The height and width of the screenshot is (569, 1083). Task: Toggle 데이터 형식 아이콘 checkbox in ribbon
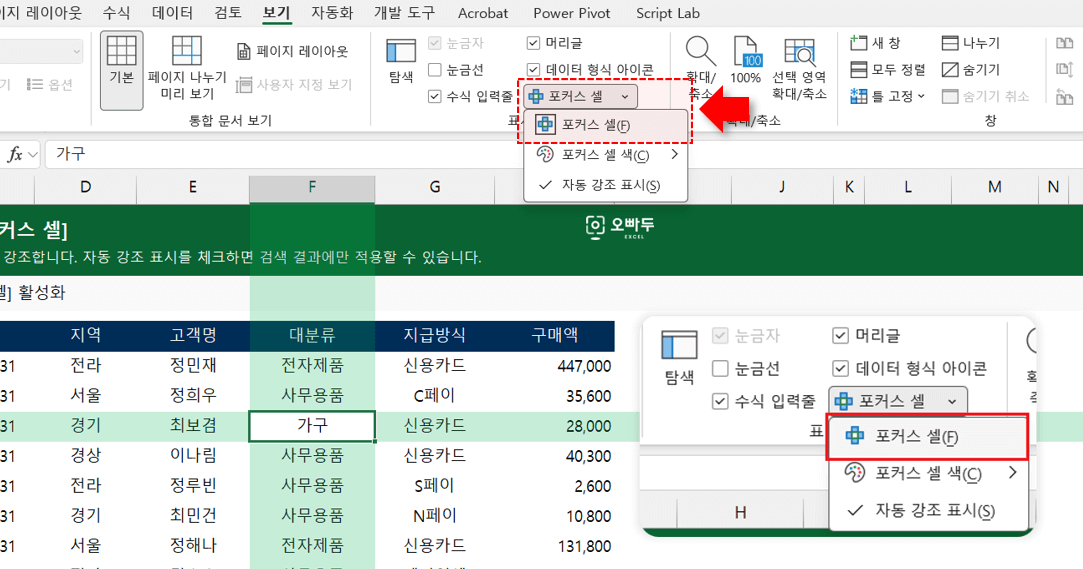(x=533, y=70)
